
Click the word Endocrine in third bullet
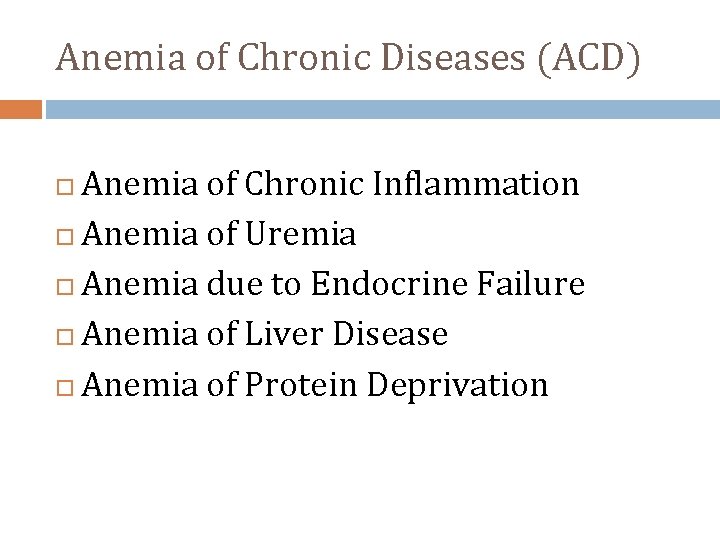[x=390, y=283]
